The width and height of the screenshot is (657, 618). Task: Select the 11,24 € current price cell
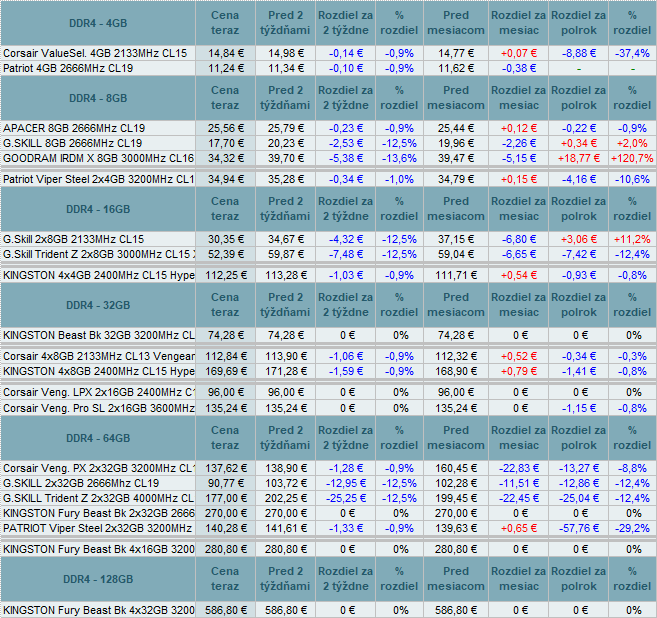[x=225, y=68]
